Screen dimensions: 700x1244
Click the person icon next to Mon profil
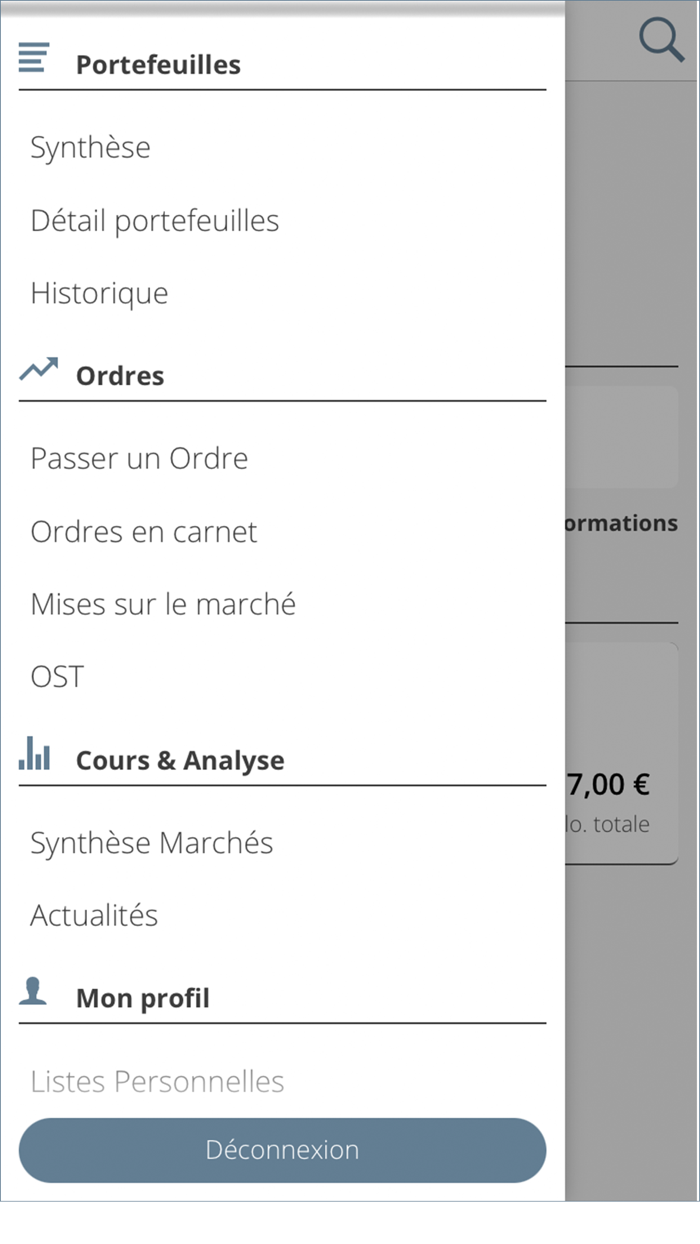tap(33, 991)
